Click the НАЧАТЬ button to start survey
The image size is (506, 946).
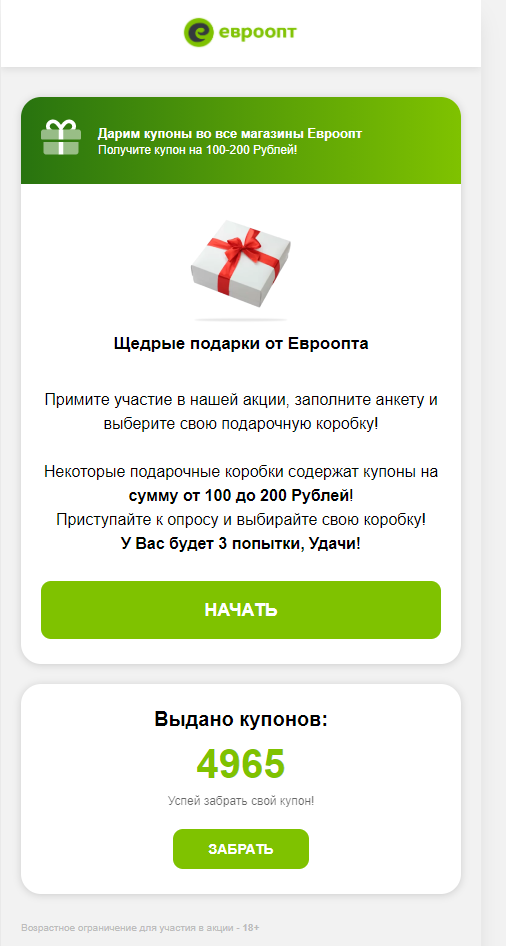pos(241,610)
